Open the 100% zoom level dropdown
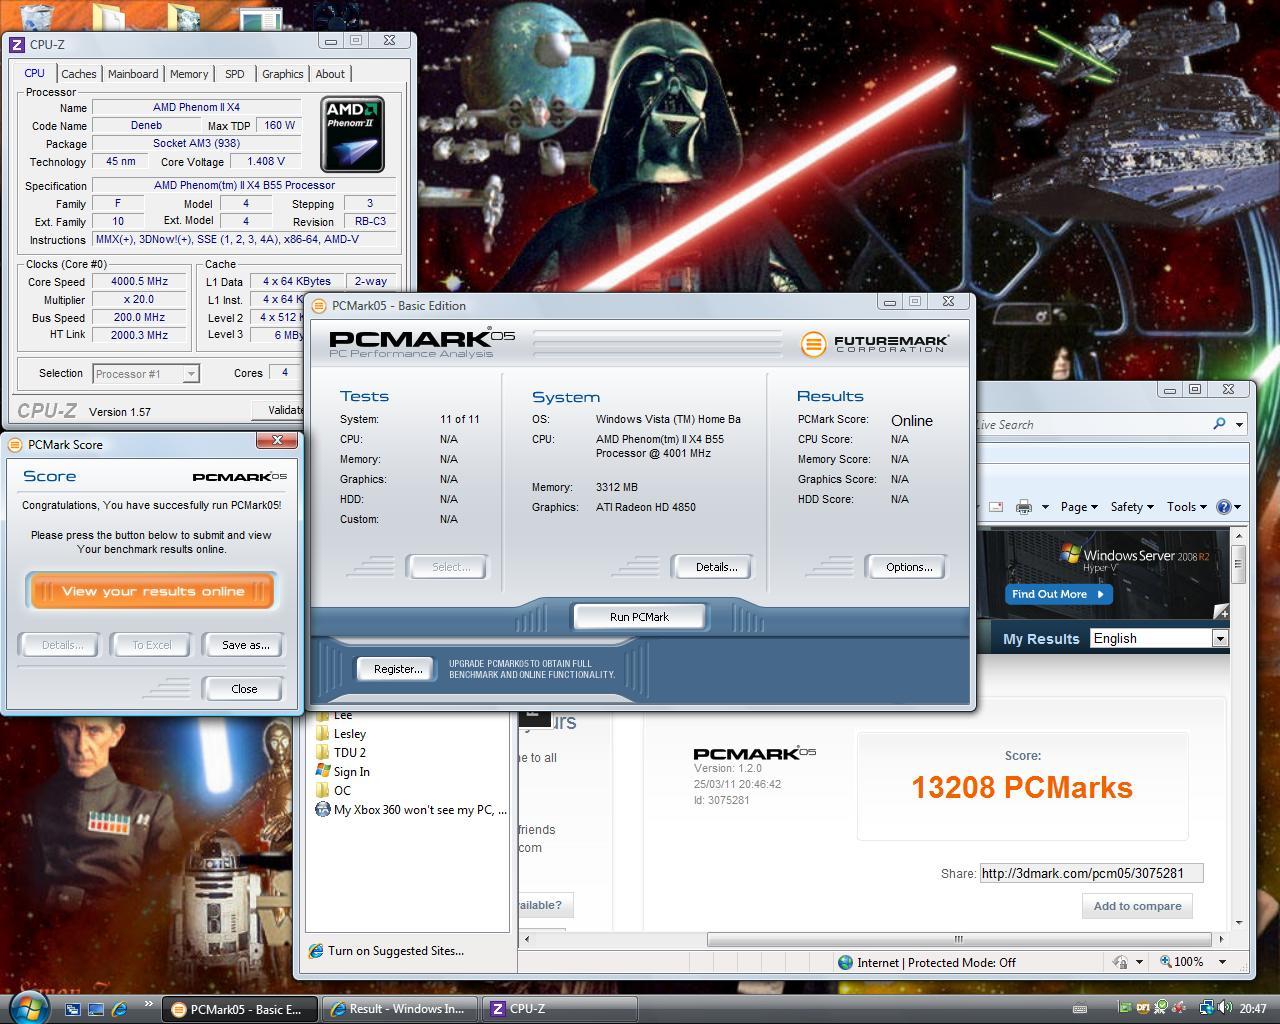The image size is (1280, 1024). coord(1222,962)
